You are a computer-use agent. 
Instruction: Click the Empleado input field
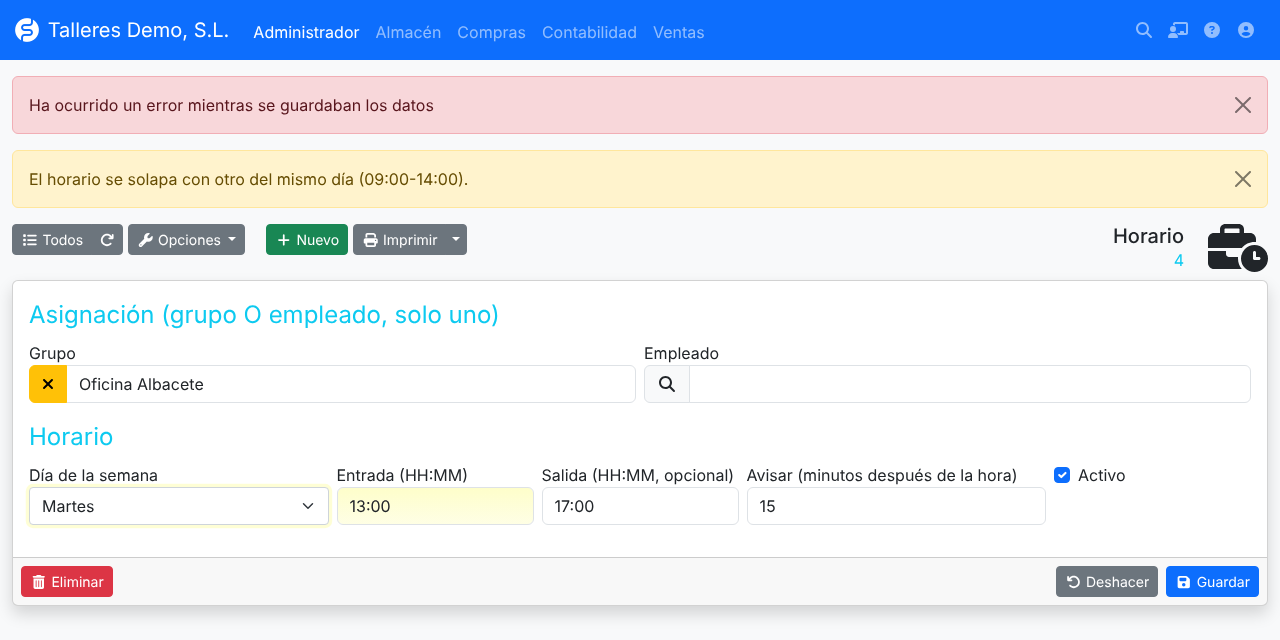[x=970, y=384]
